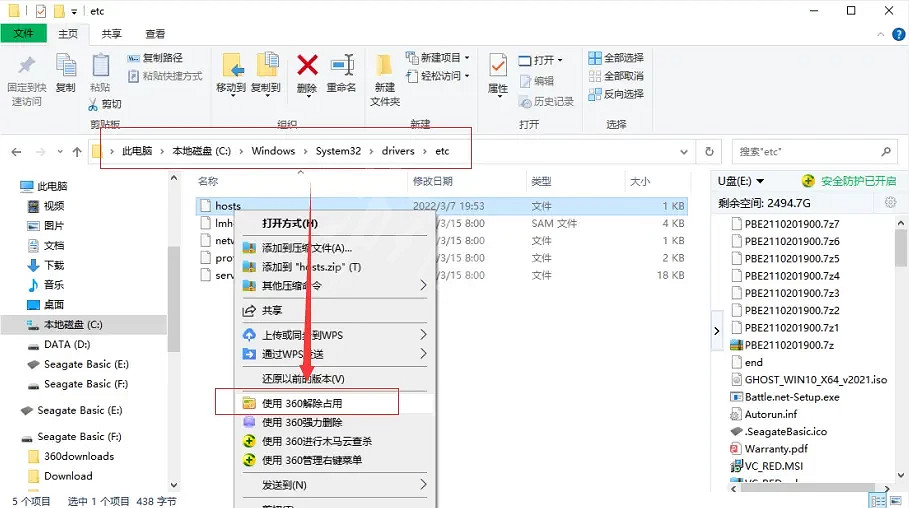Open the ribbon Open dropdown
Viewport: 909px width, 508px height.
coord(540,60)
